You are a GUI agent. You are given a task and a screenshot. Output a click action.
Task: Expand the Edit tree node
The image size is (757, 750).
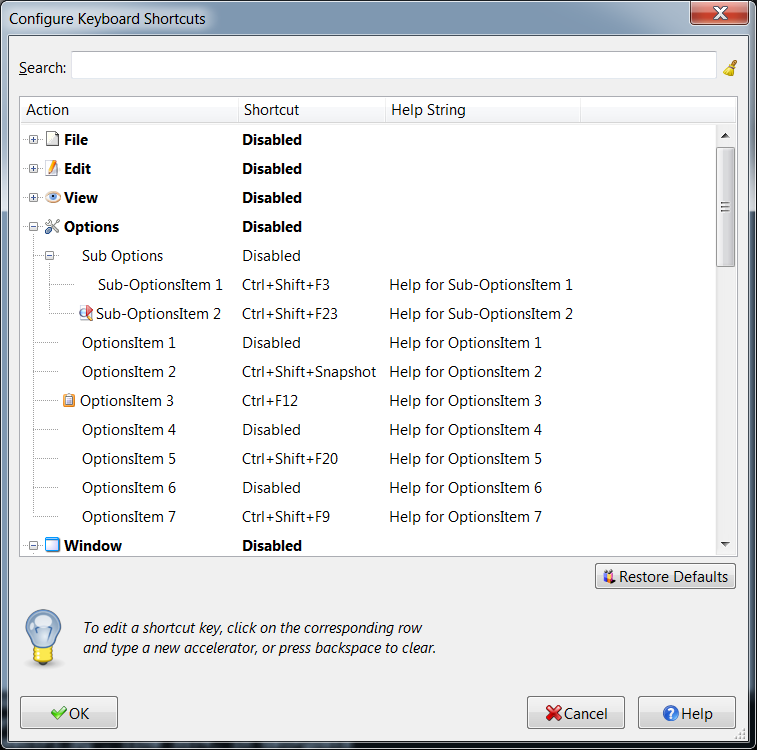pyautogui.click(x=33, y=169)
